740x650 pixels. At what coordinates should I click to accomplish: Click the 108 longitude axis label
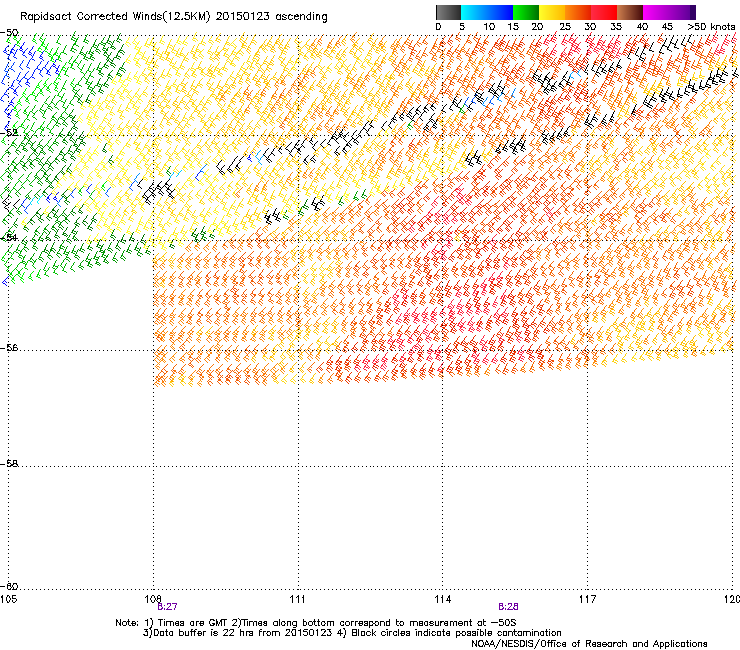pyautogui.click(x=153, y=599)
